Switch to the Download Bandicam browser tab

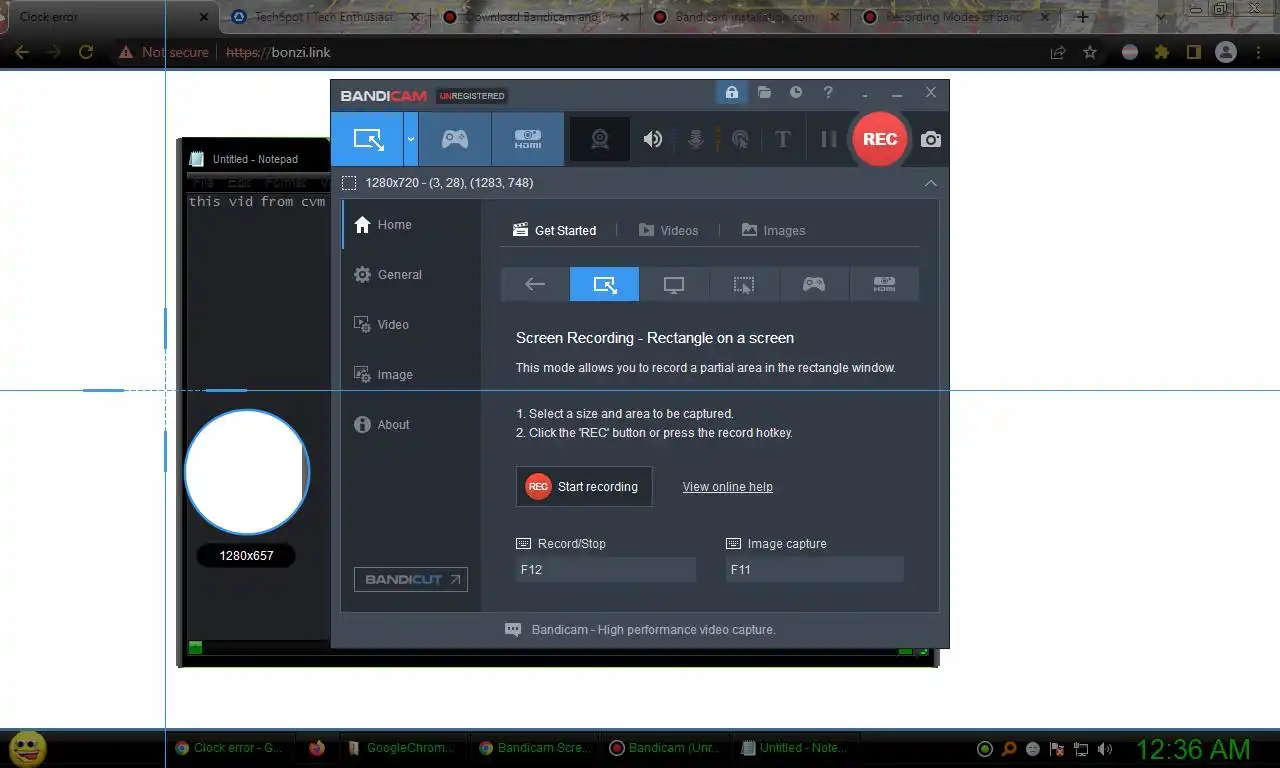(x=536, y=17)
